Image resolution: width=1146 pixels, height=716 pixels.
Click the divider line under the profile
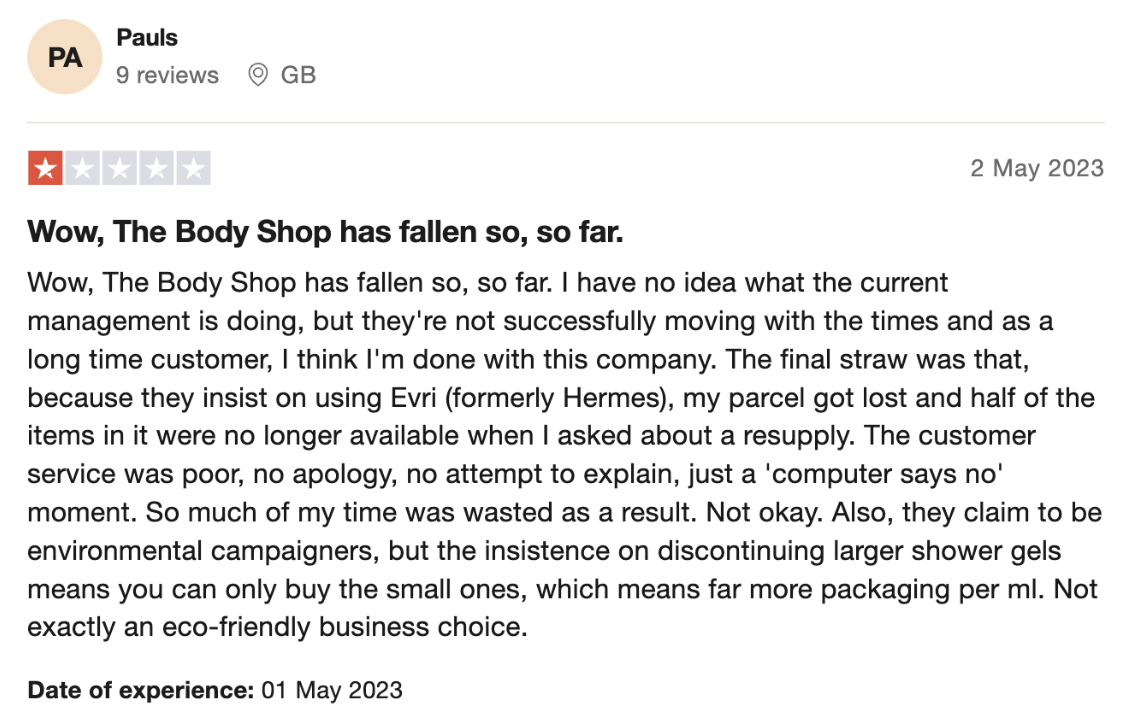point(566,122)
